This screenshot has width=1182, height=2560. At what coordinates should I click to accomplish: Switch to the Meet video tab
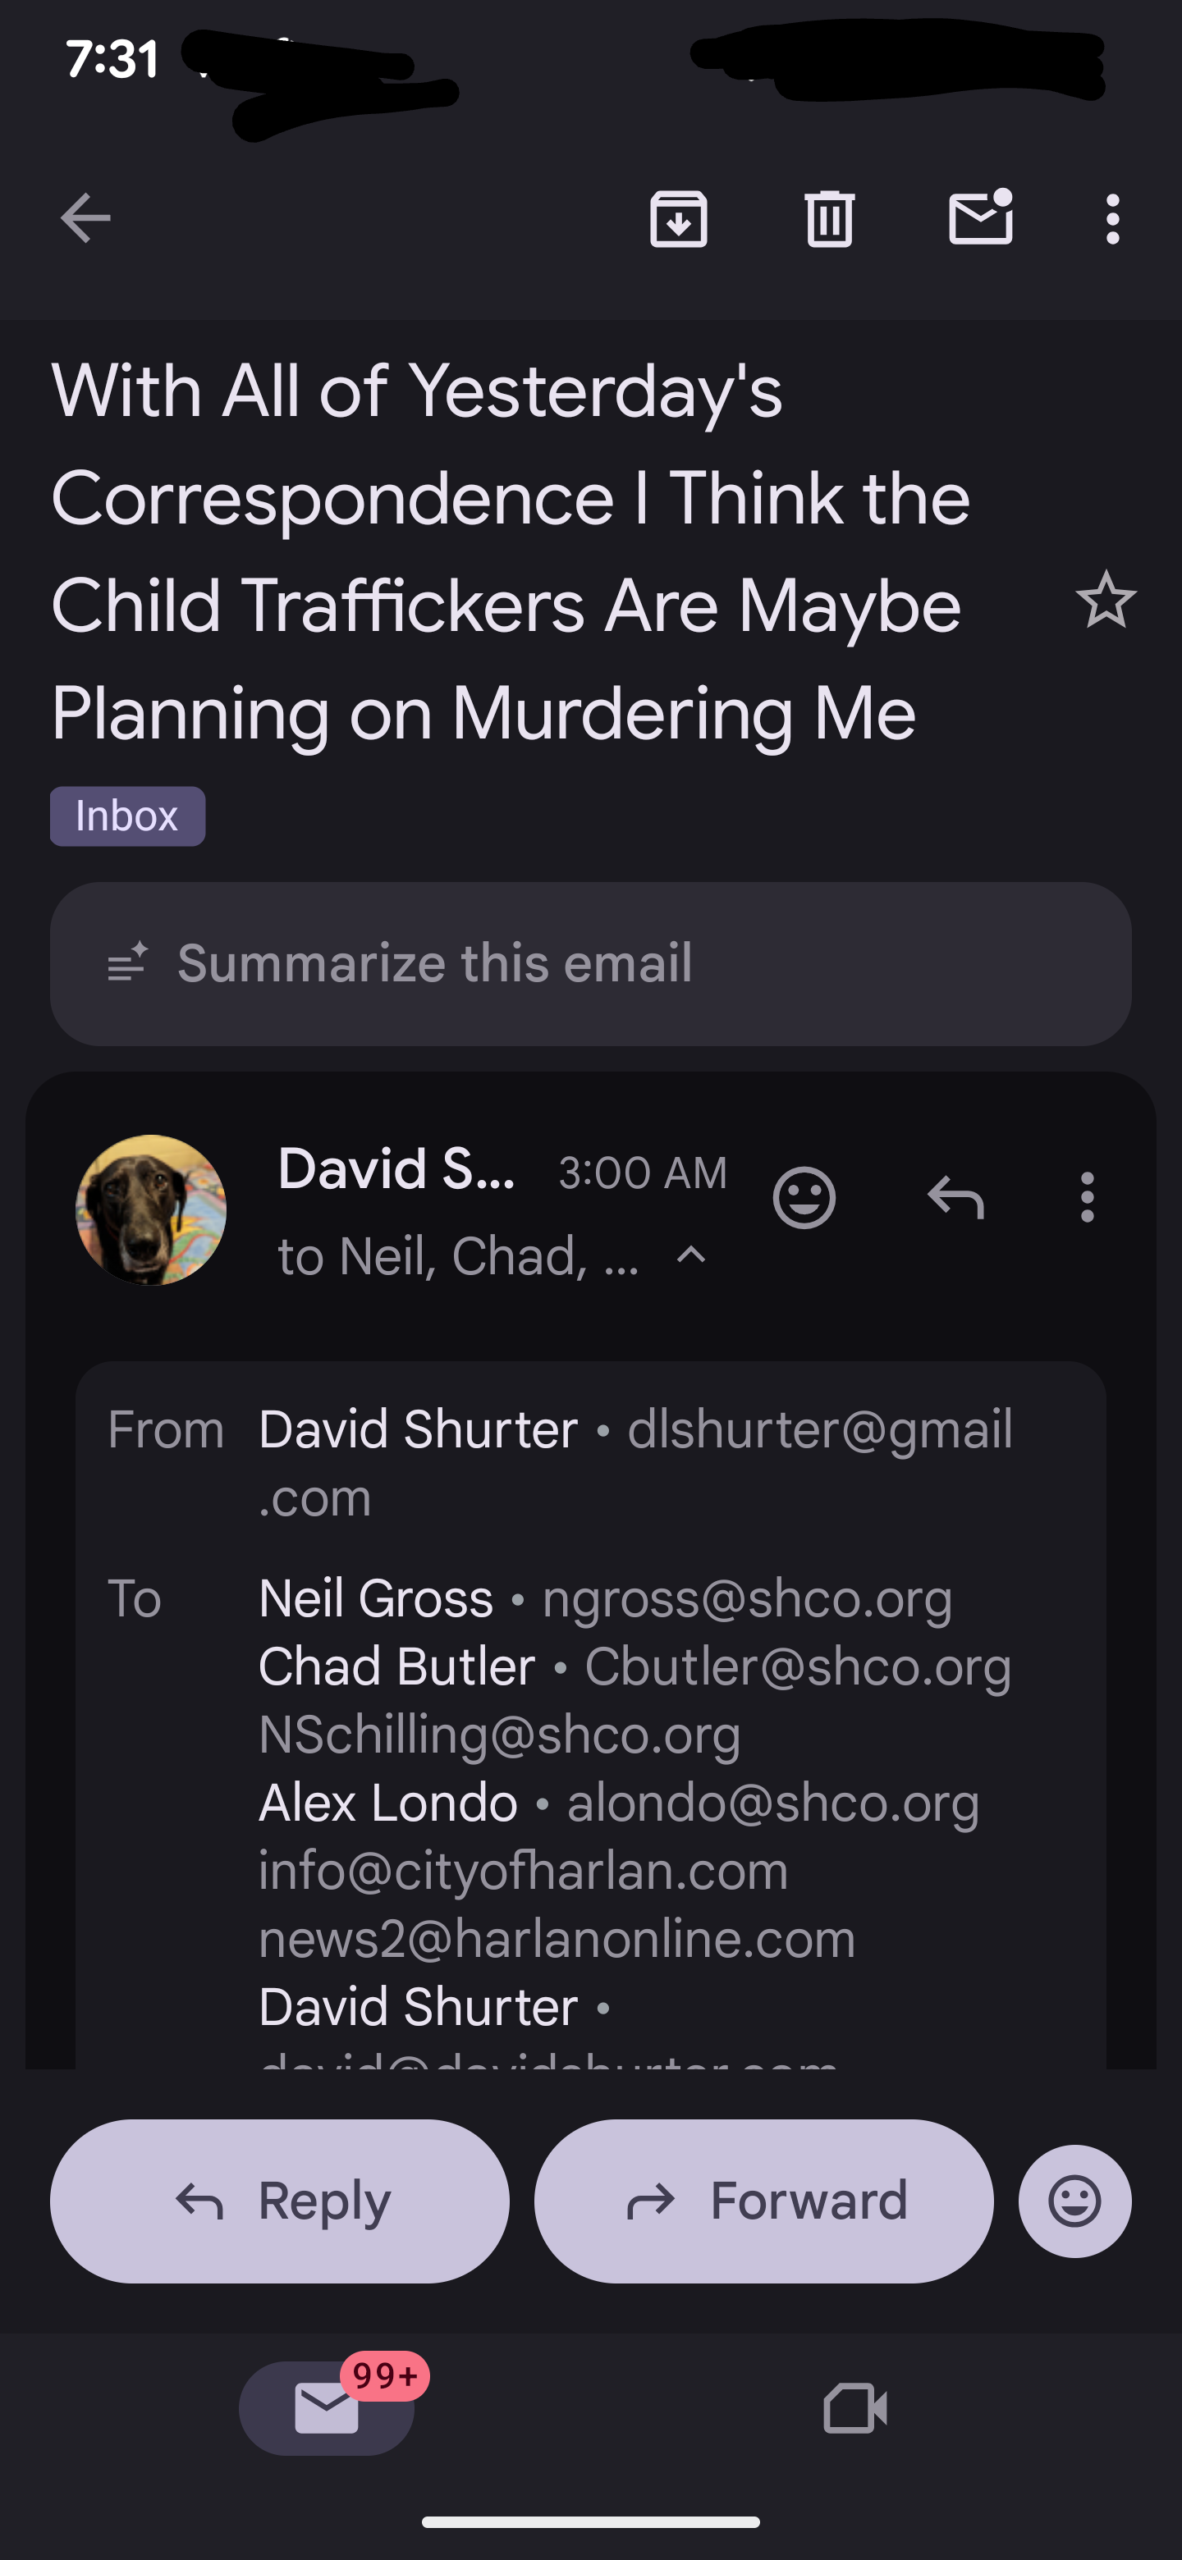(x=855, y=2407)
